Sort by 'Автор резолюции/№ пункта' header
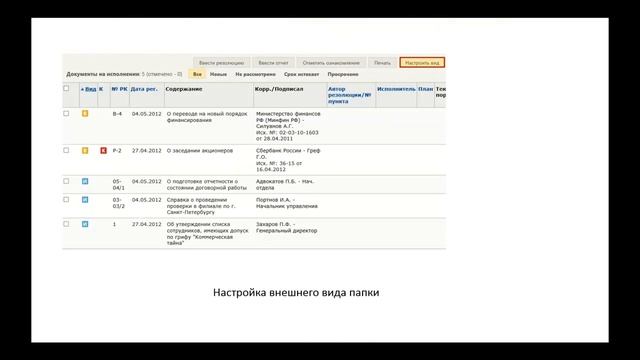The image size is (640, 360). 349,95
